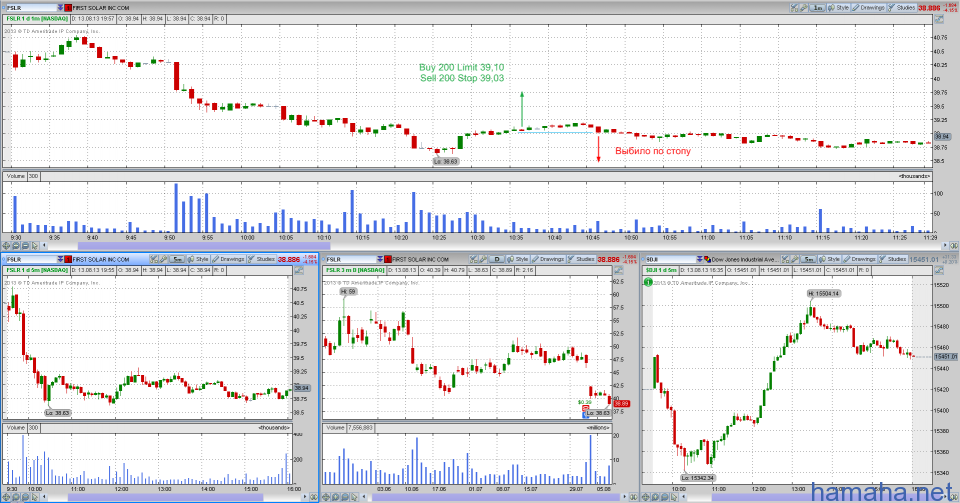Click pointer cursor icon below the FSLR daily chart
The image size is (960, 503).
pyautogui.click(x=355, y=497)
